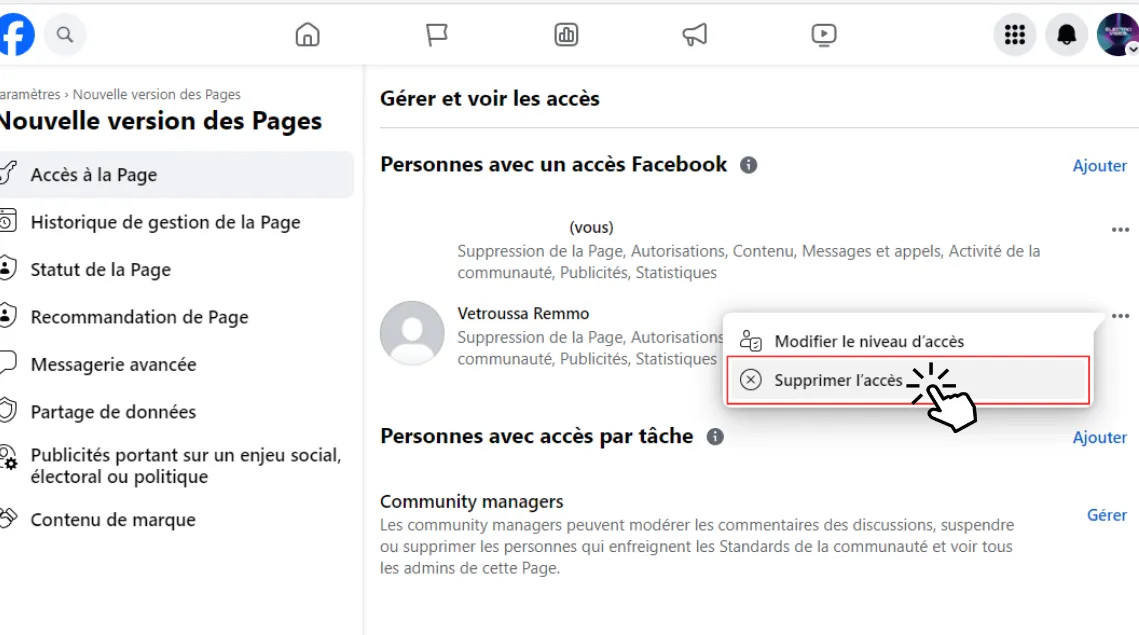Open the nine-dot apps menu
Viewport: 1139px width, 635px height.
point(1015,34)
